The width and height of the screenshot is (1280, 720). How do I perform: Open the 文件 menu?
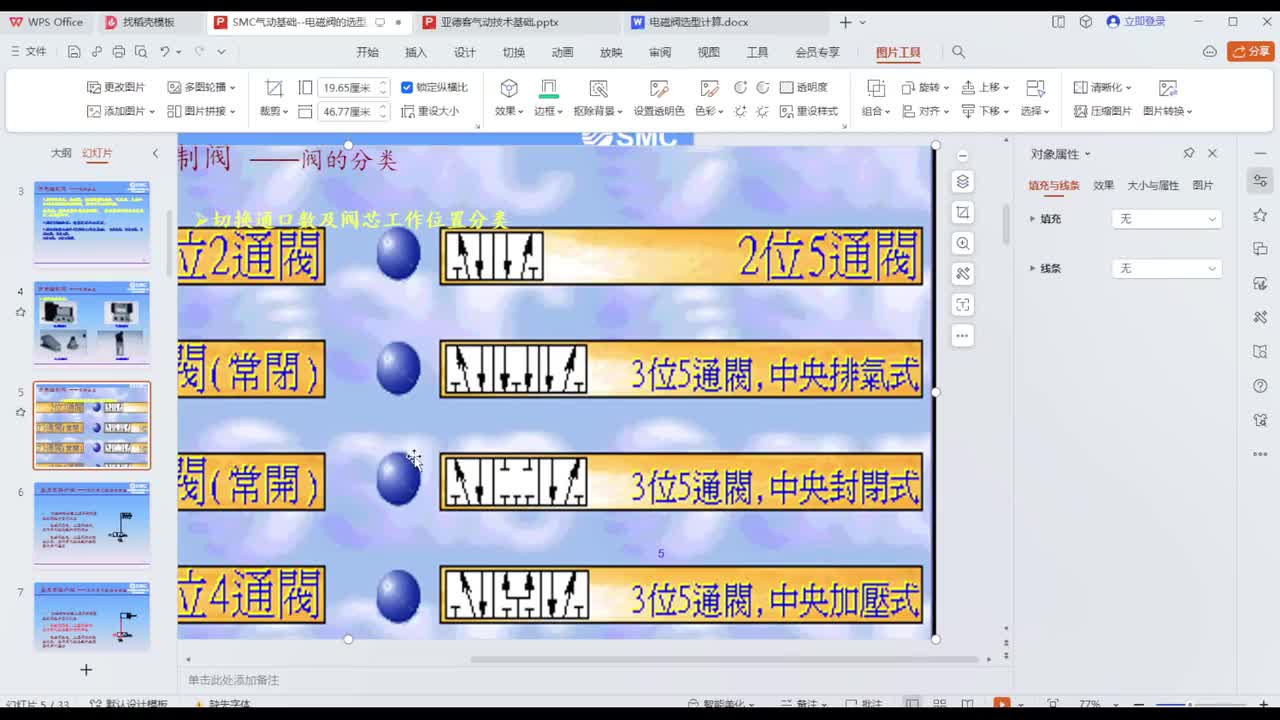click(x=29, y=52)
